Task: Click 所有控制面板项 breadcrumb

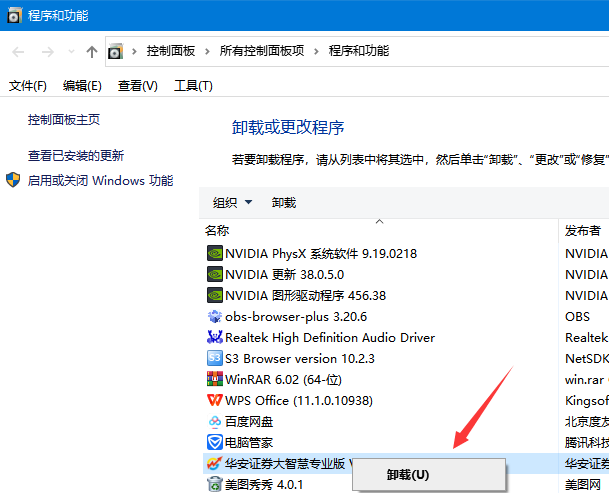Action: [262, 51]
